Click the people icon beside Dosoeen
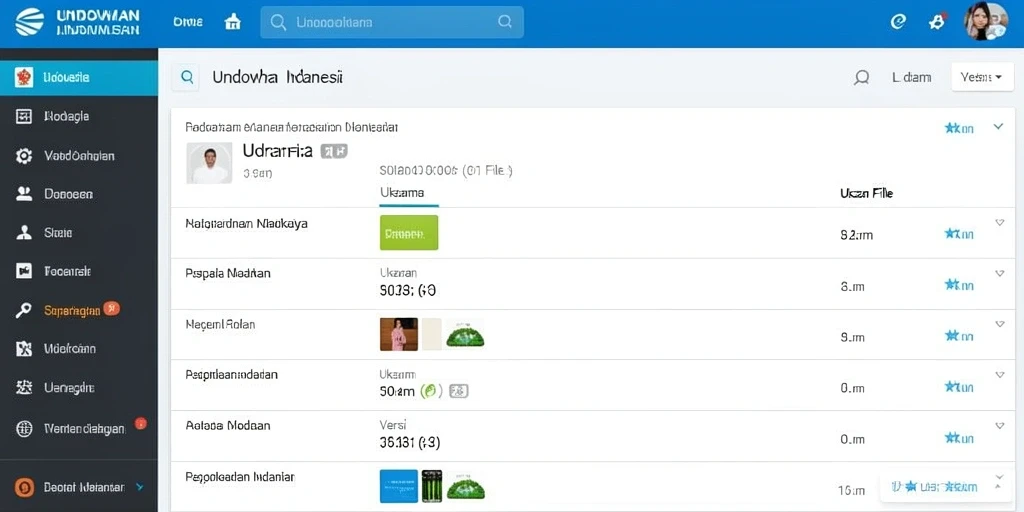1024x512 pixels. [24, 194]
